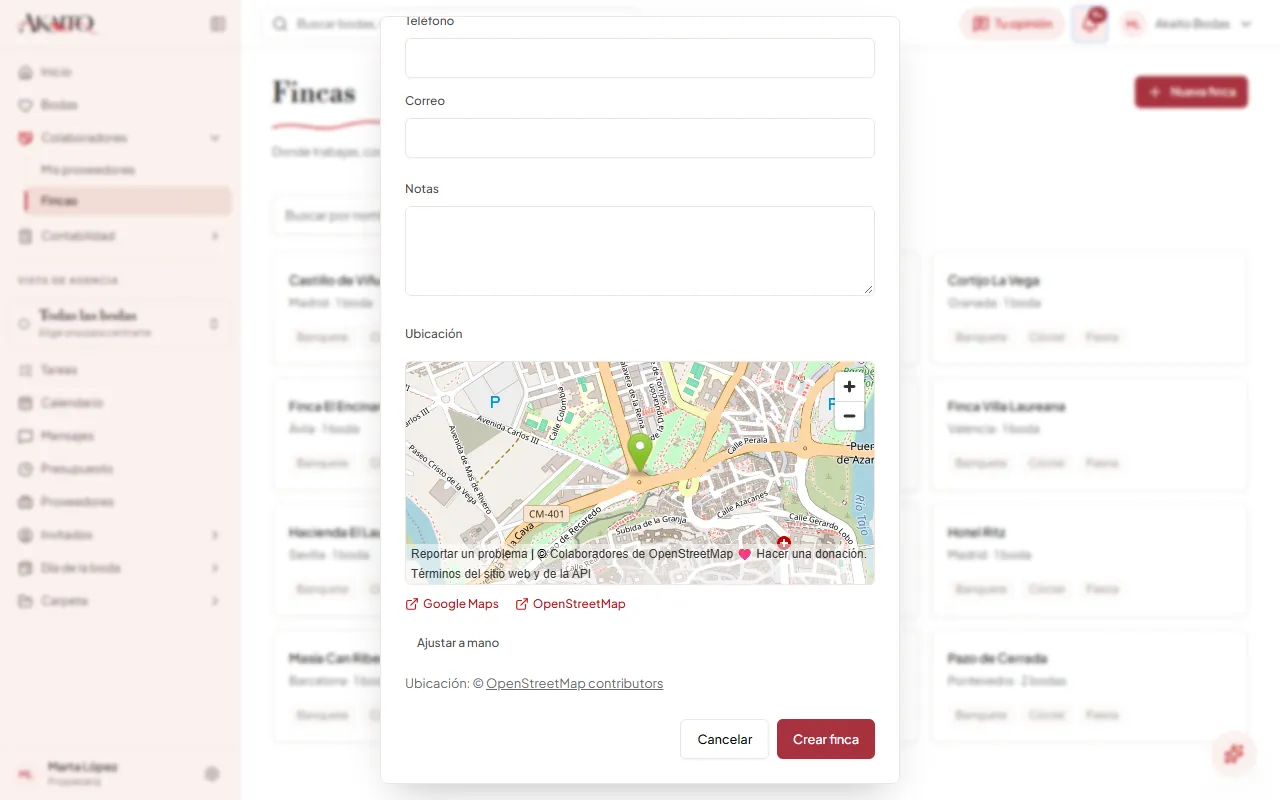Focus the Correo input field
Viewport: 1280px width, 800px height.
[640, 138]
